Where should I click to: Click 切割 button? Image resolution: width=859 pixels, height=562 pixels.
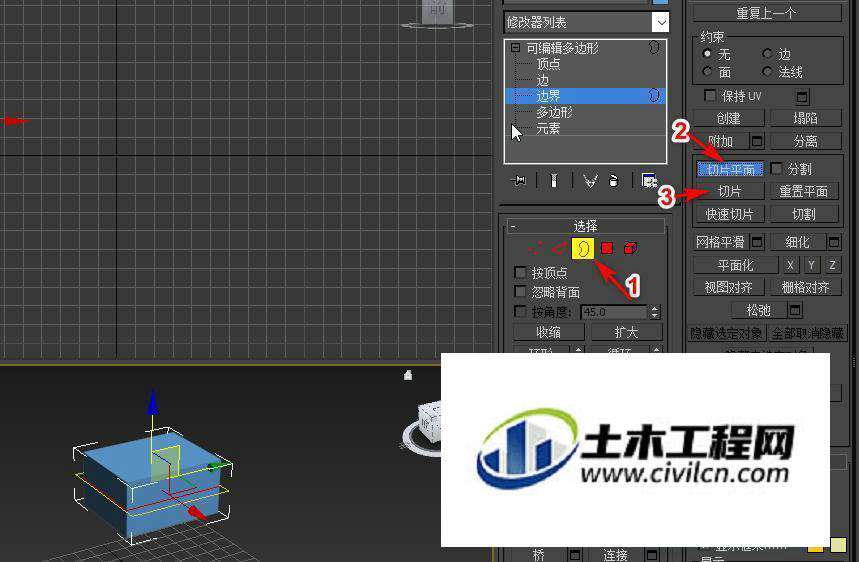point(804,214)
